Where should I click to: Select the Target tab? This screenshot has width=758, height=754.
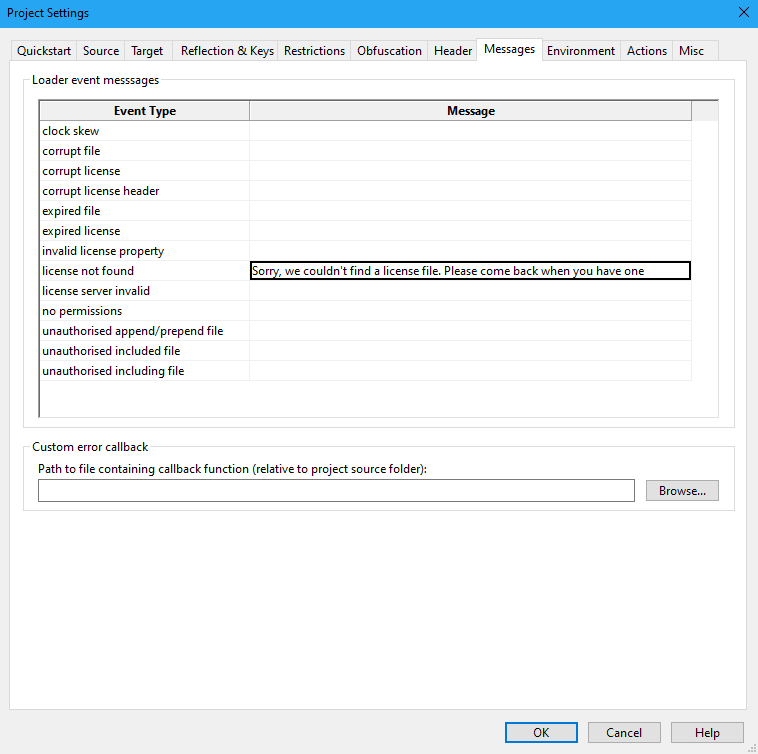point(147,51)
